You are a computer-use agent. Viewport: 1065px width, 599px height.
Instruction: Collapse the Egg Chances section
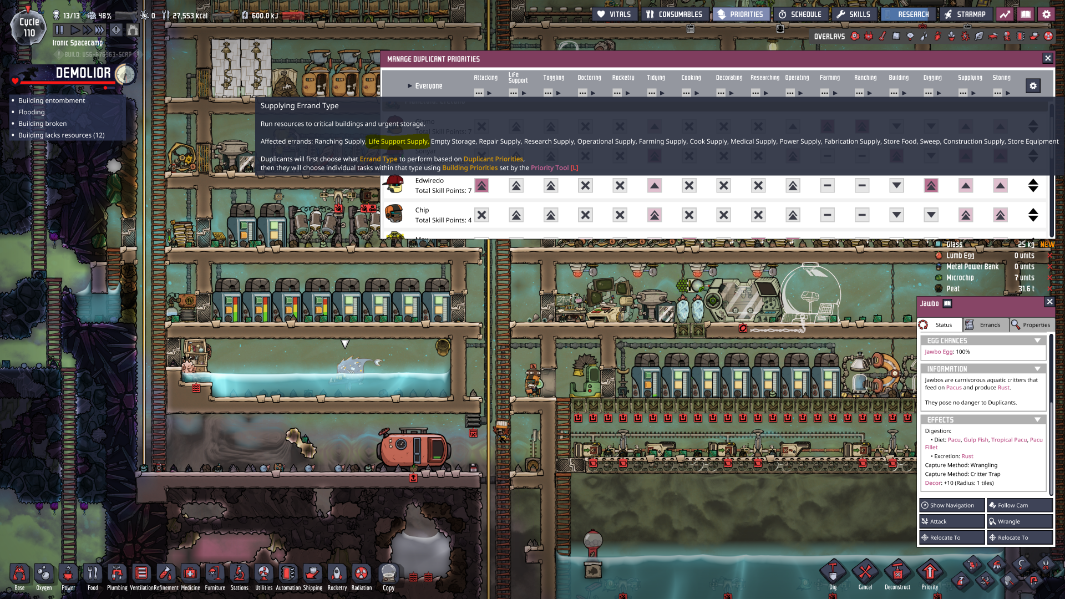point(1037,340)
